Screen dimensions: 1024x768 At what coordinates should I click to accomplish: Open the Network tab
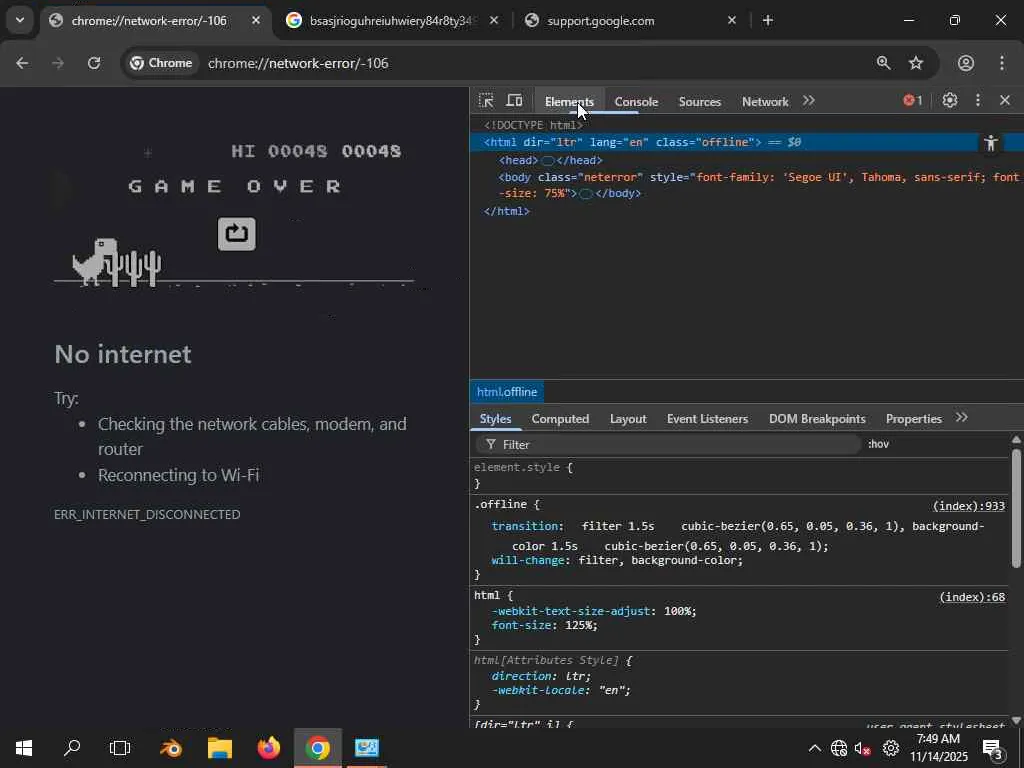click(x=765, y=101)
